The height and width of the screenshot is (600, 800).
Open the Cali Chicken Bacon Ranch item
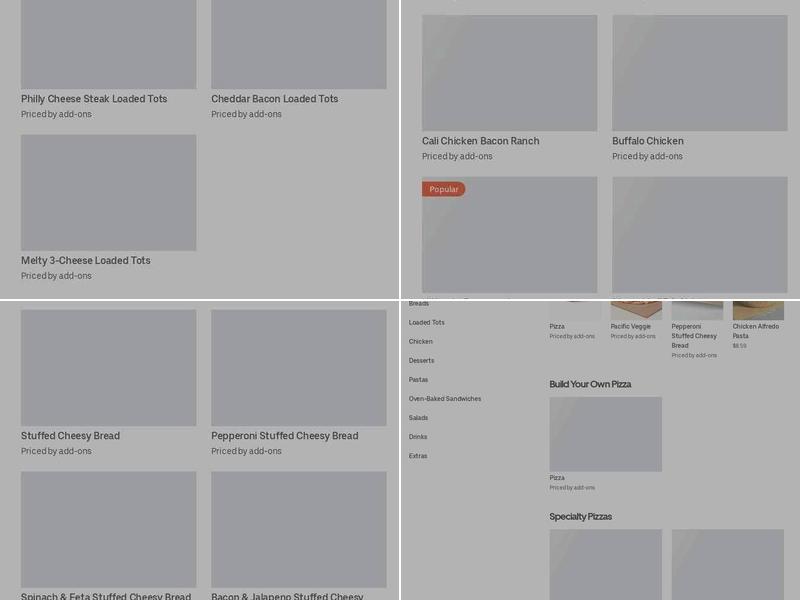point(480,141)
